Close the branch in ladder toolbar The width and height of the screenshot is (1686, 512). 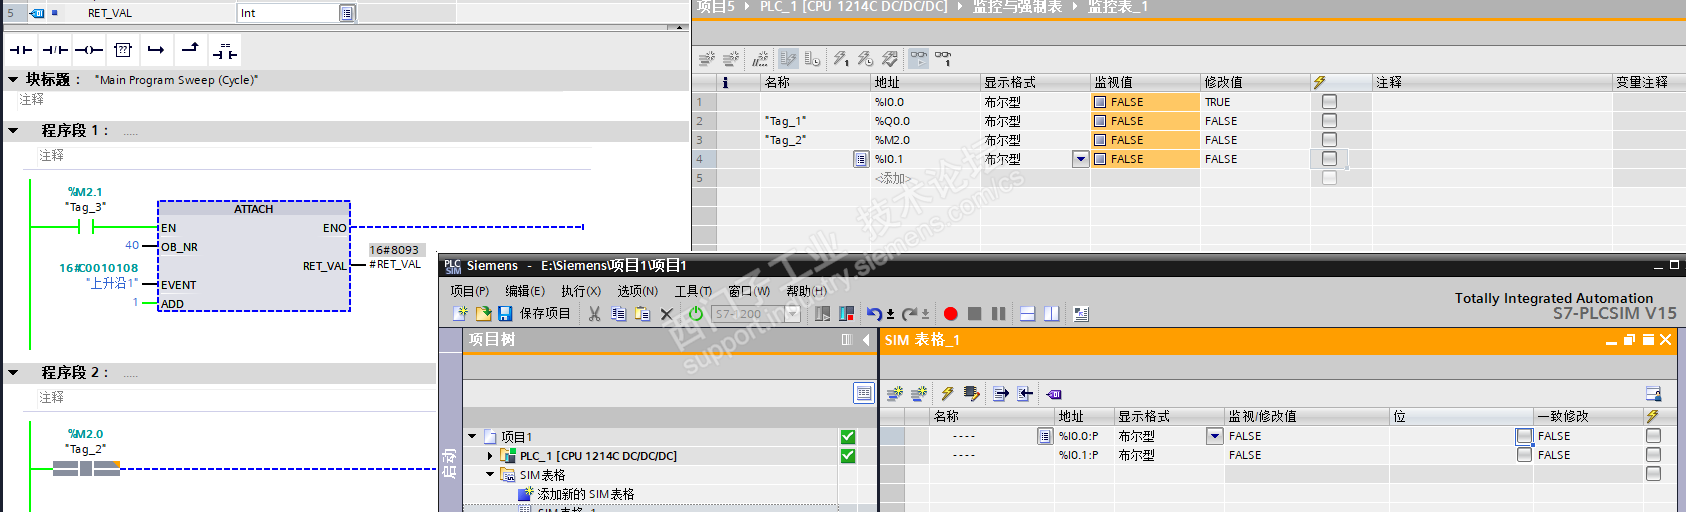pyautogui.click(x=190, y=48)
